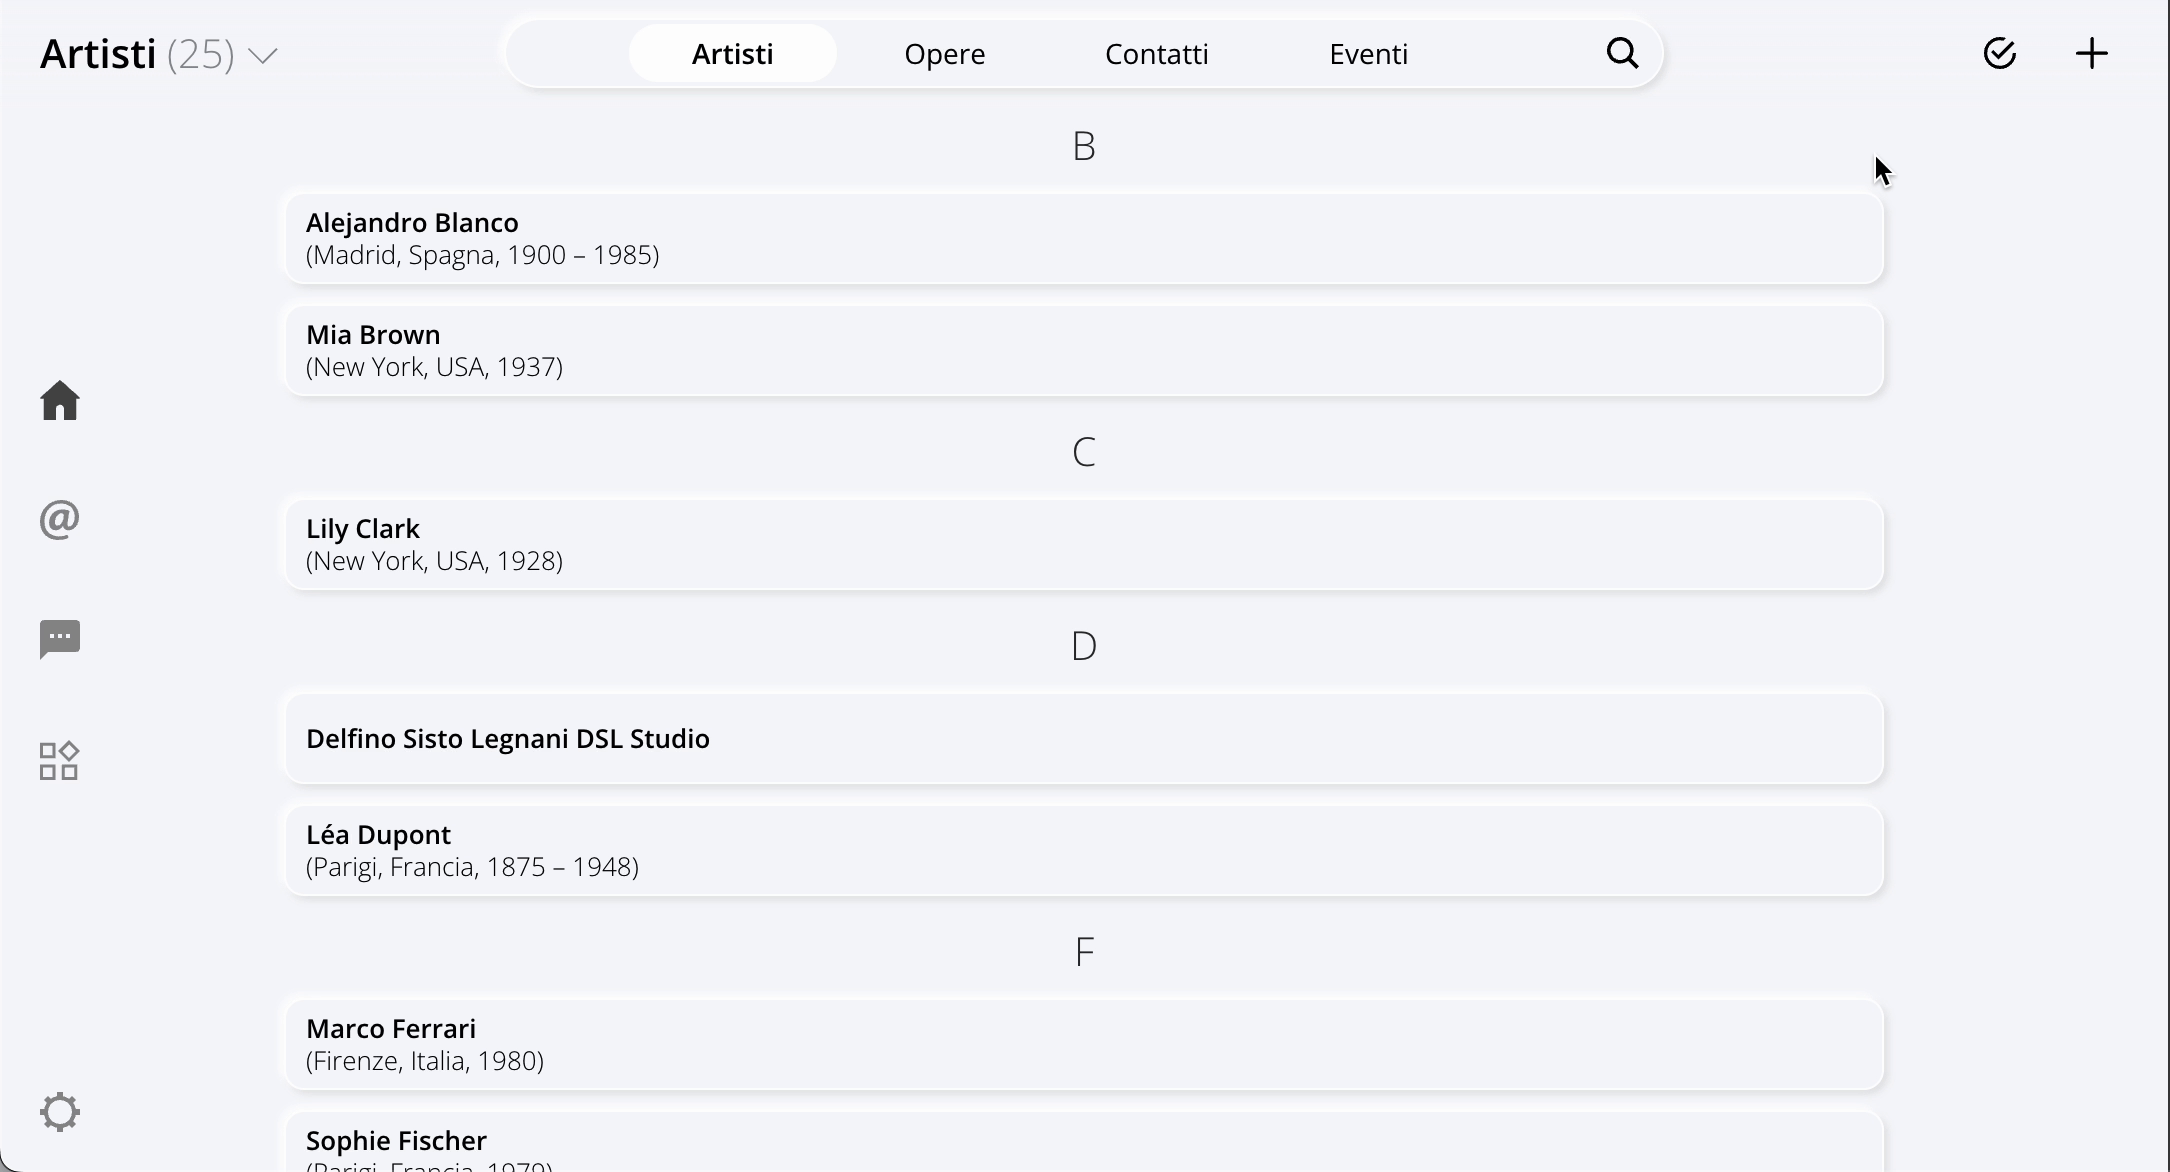Expand the Artisti (25) dropdown chevron
The image size is (2170, 1172).
pyautogui.click(x=263, y=55)
